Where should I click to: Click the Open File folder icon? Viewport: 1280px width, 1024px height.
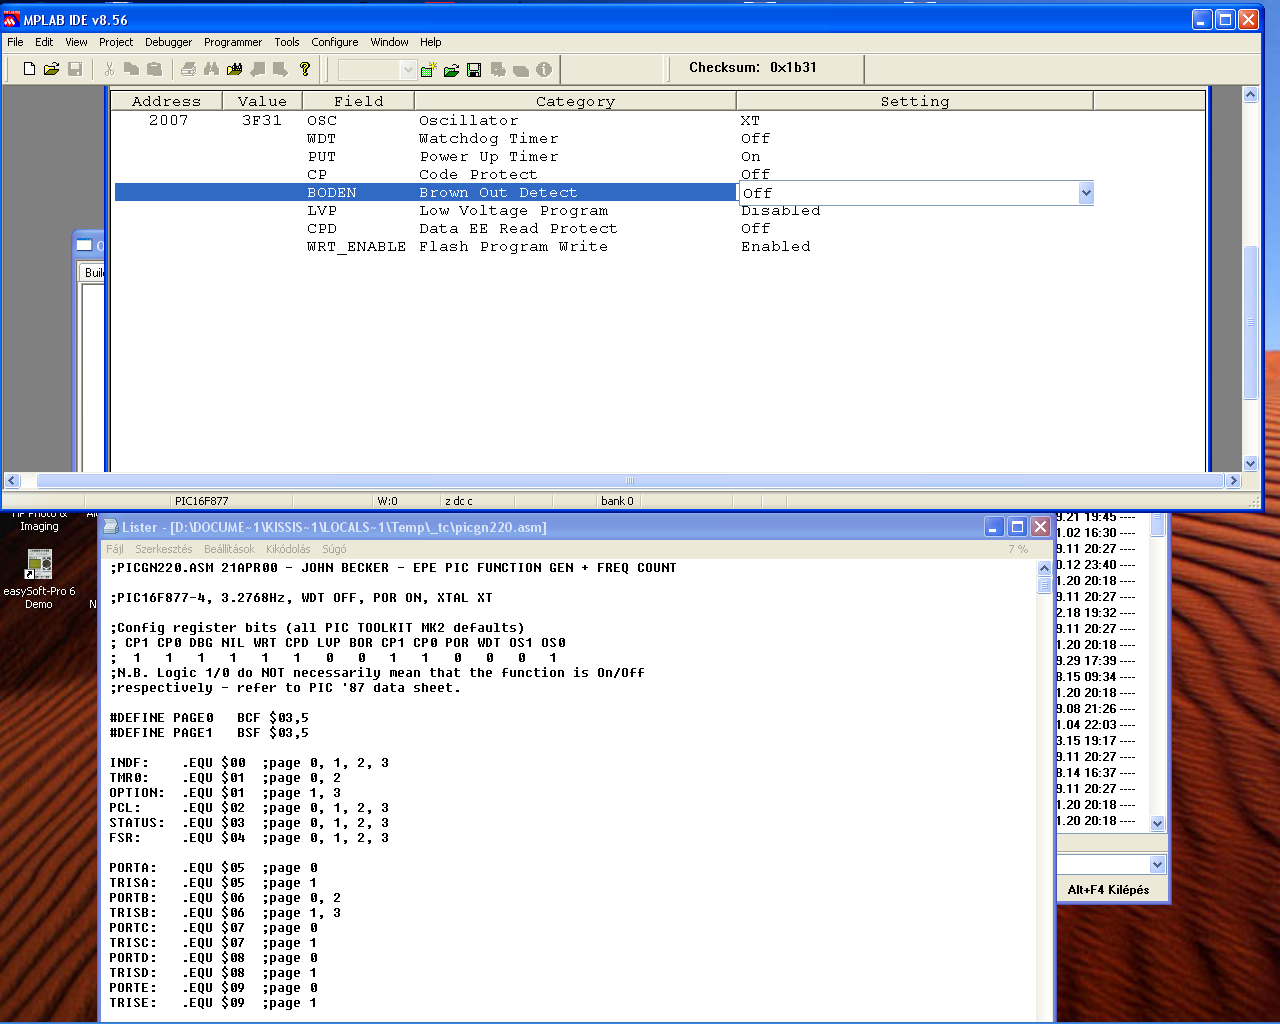51,69
